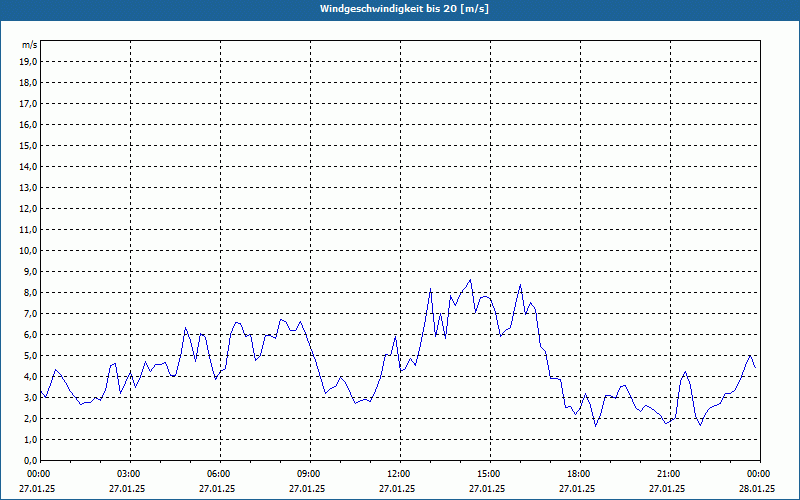This screenshot has height=500, width=800.
Task: Click the 15:00 time axis label
Action: [490, 474]
